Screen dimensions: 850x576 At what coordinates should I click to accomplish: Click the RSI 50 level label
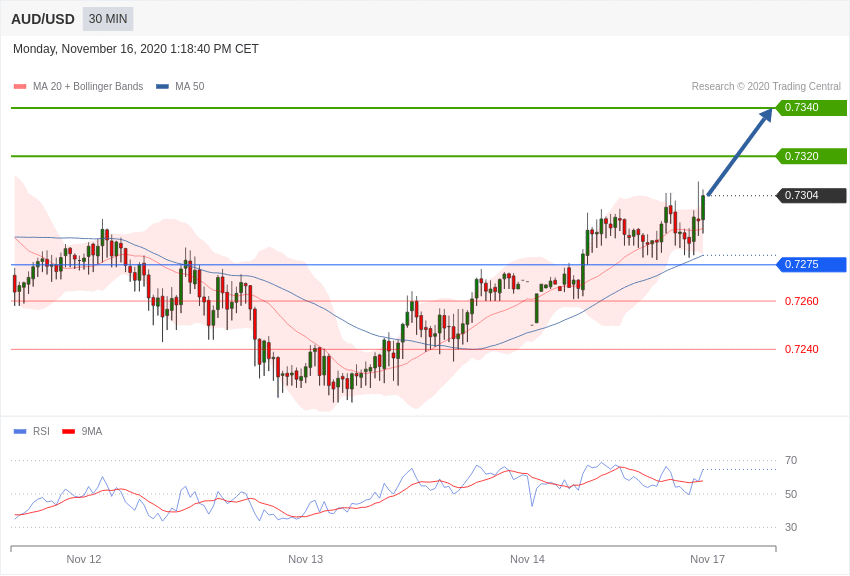(791, 494)
